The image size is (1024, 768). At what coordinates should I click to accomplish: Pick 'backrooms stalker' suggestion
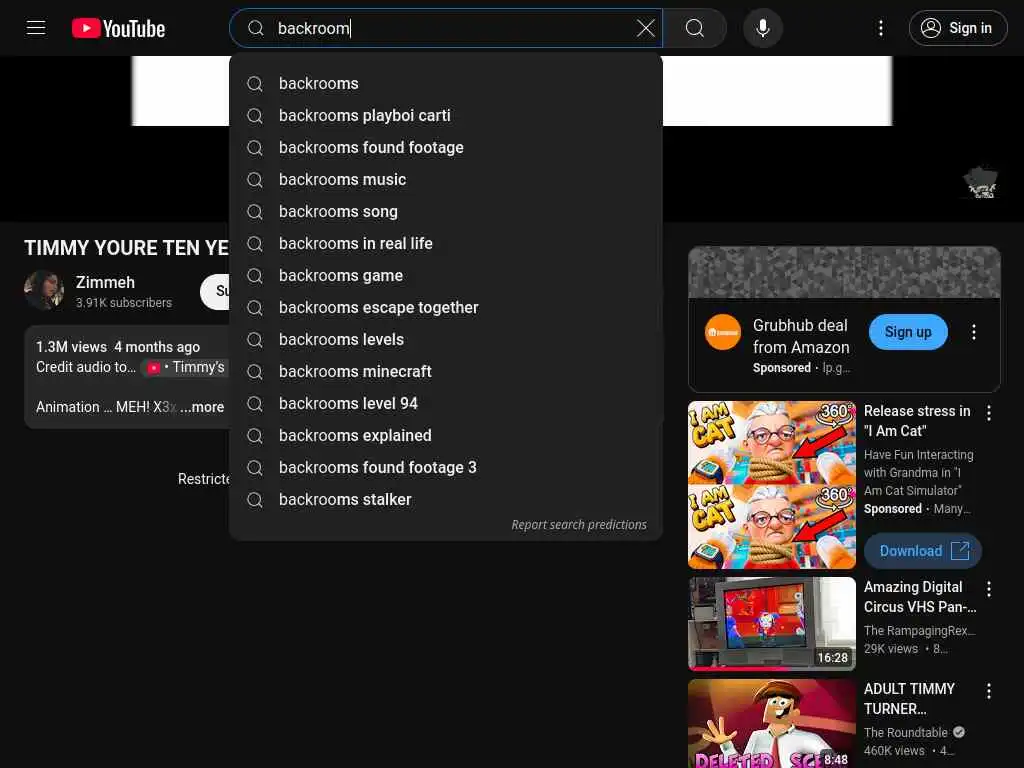tap(446, 500)
